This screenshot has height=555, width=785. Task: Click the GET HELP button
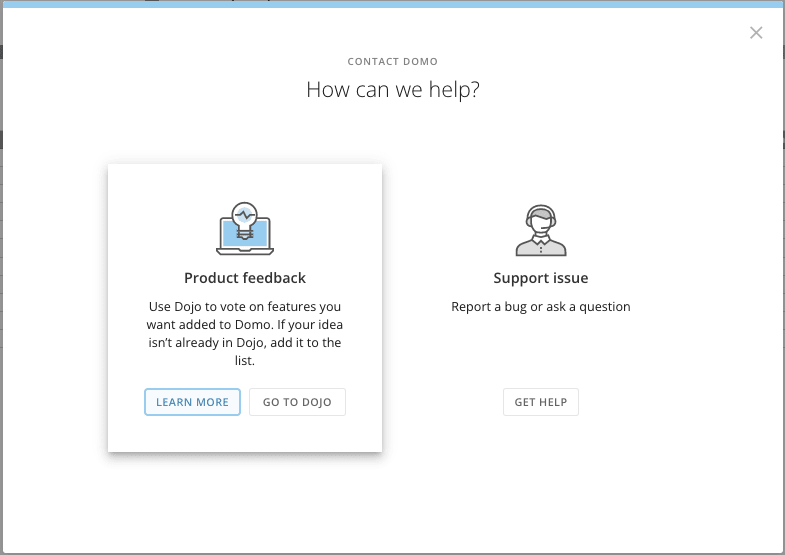click(x=541, y=402)
